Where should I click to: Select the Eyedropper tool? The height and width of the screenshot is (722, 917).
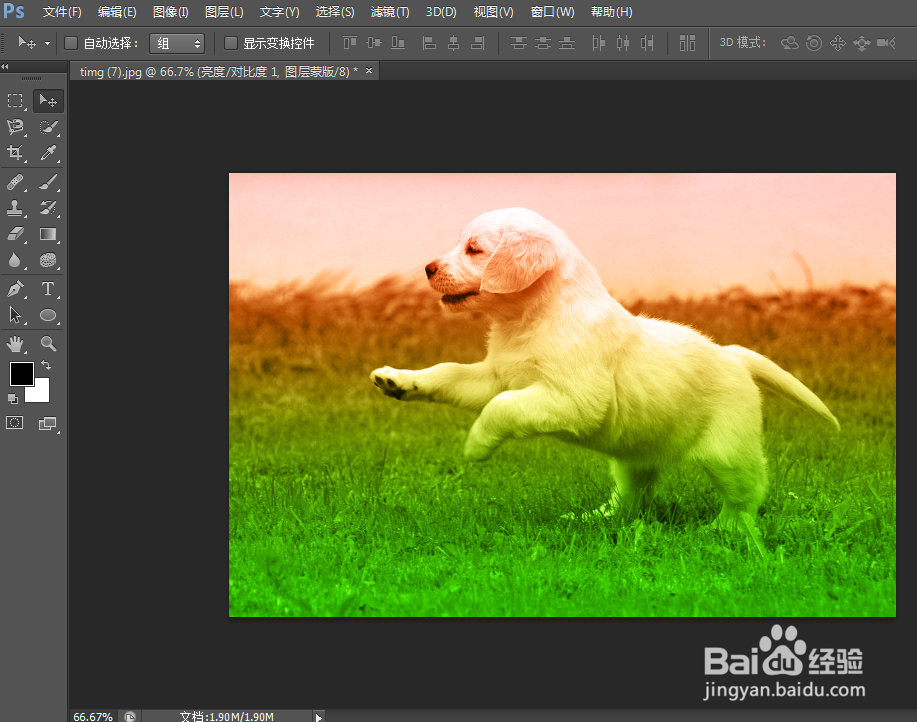[48, 153]
